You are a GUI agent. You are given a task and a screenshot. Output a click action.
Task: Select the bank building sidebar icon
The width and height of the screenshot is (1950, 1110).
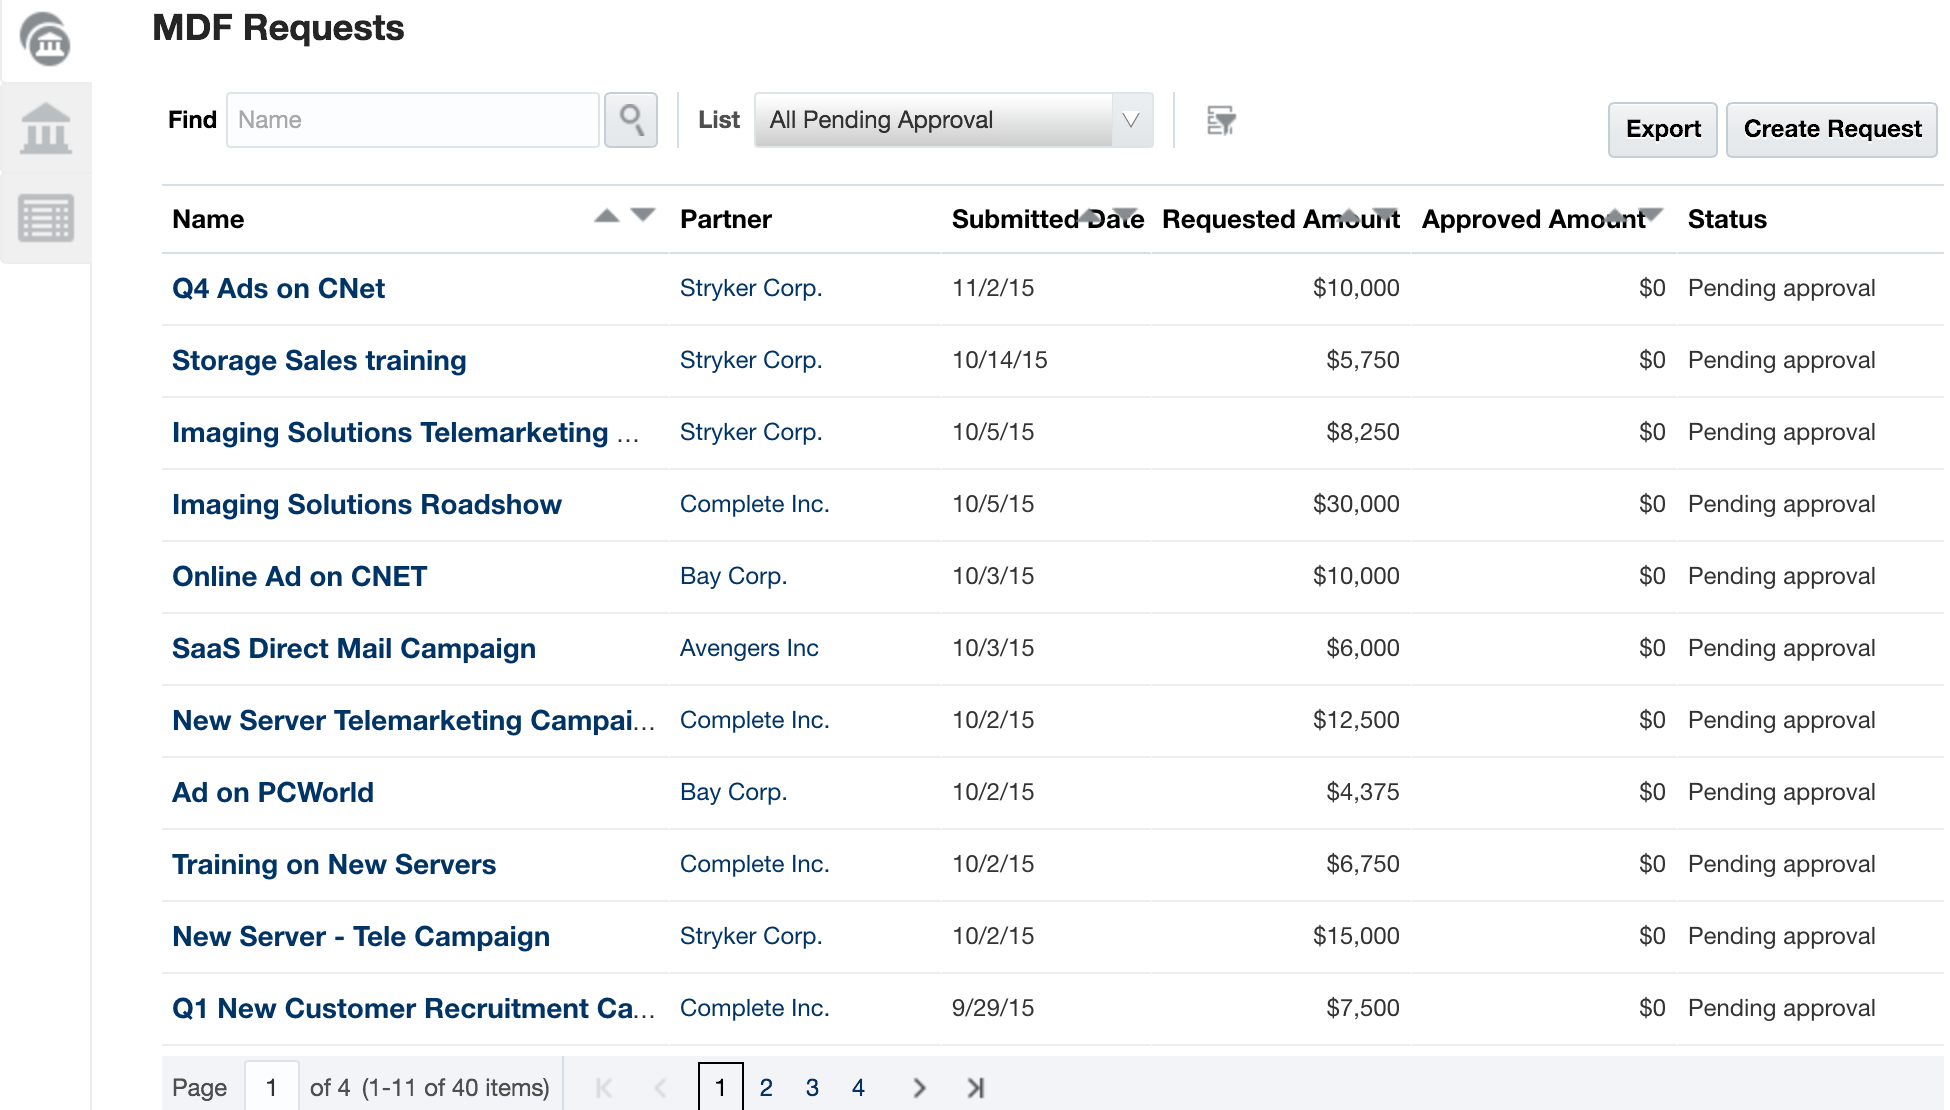point(46,129)
